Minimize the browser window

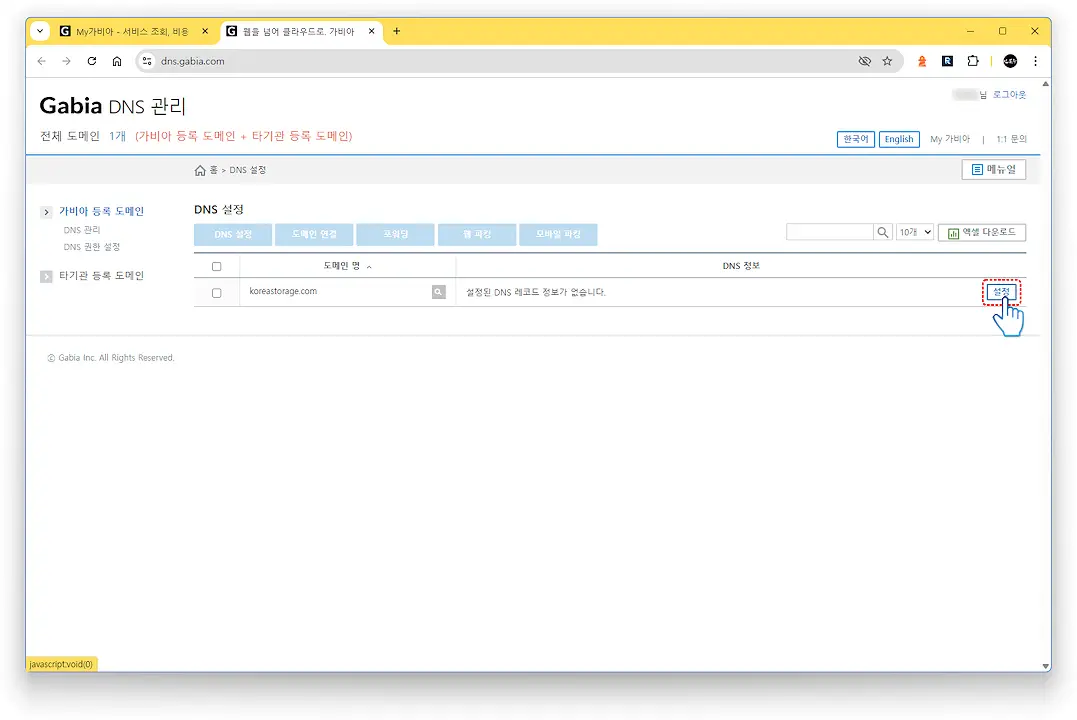(970, 31)
